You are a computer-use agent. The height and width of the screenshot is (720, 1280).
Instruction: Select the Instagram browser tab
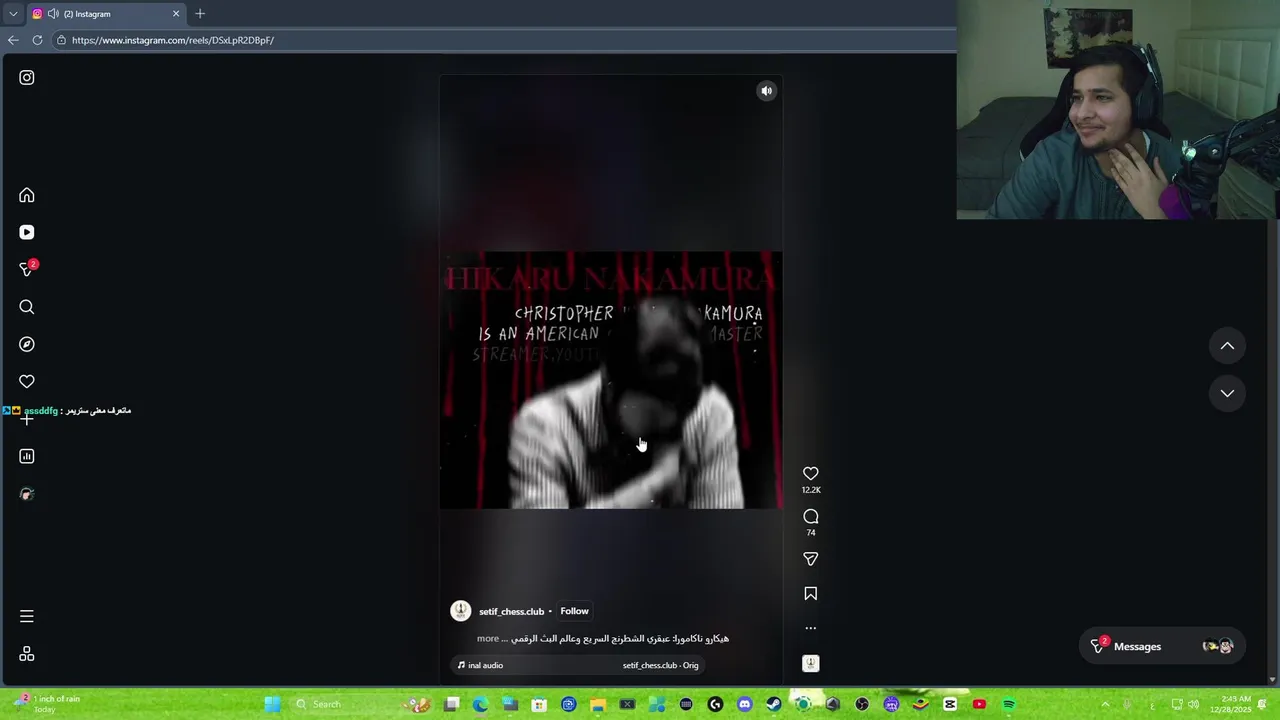[106, 14]
